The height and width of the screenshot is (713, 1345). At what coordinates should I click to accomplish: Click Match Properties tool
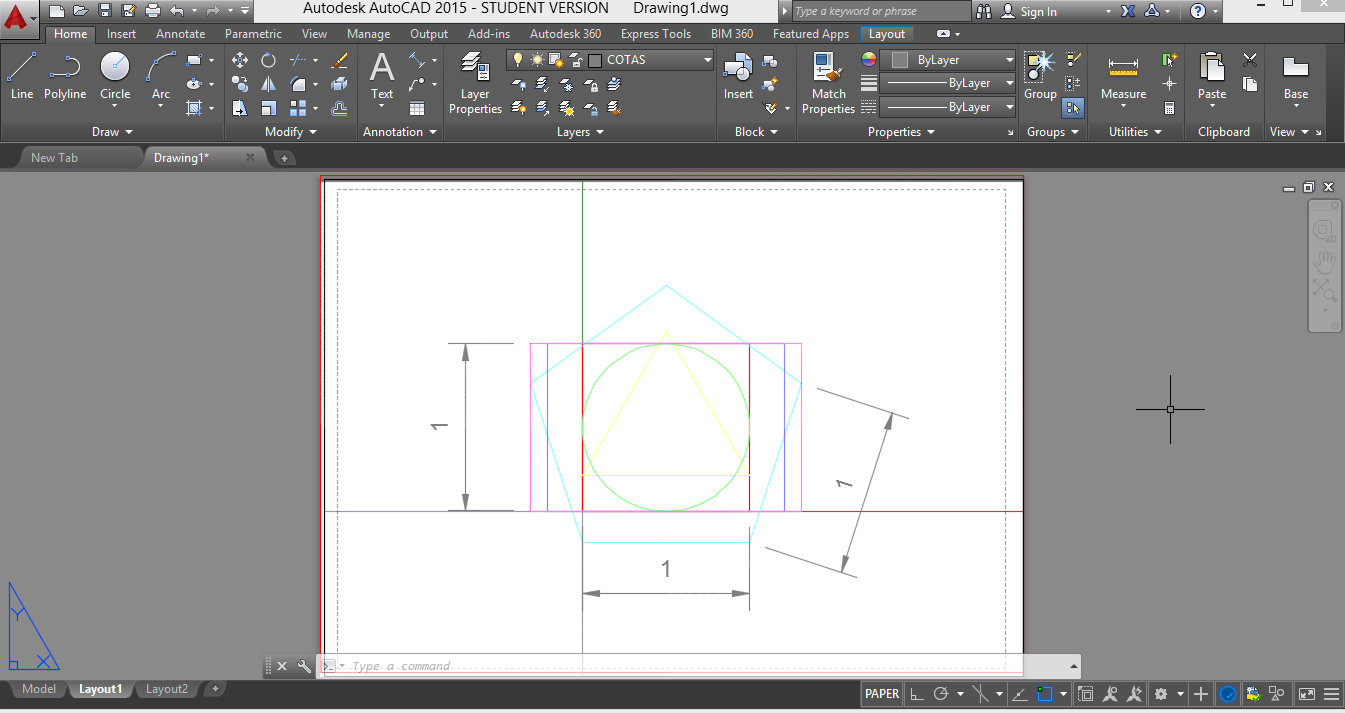point(828,84)
